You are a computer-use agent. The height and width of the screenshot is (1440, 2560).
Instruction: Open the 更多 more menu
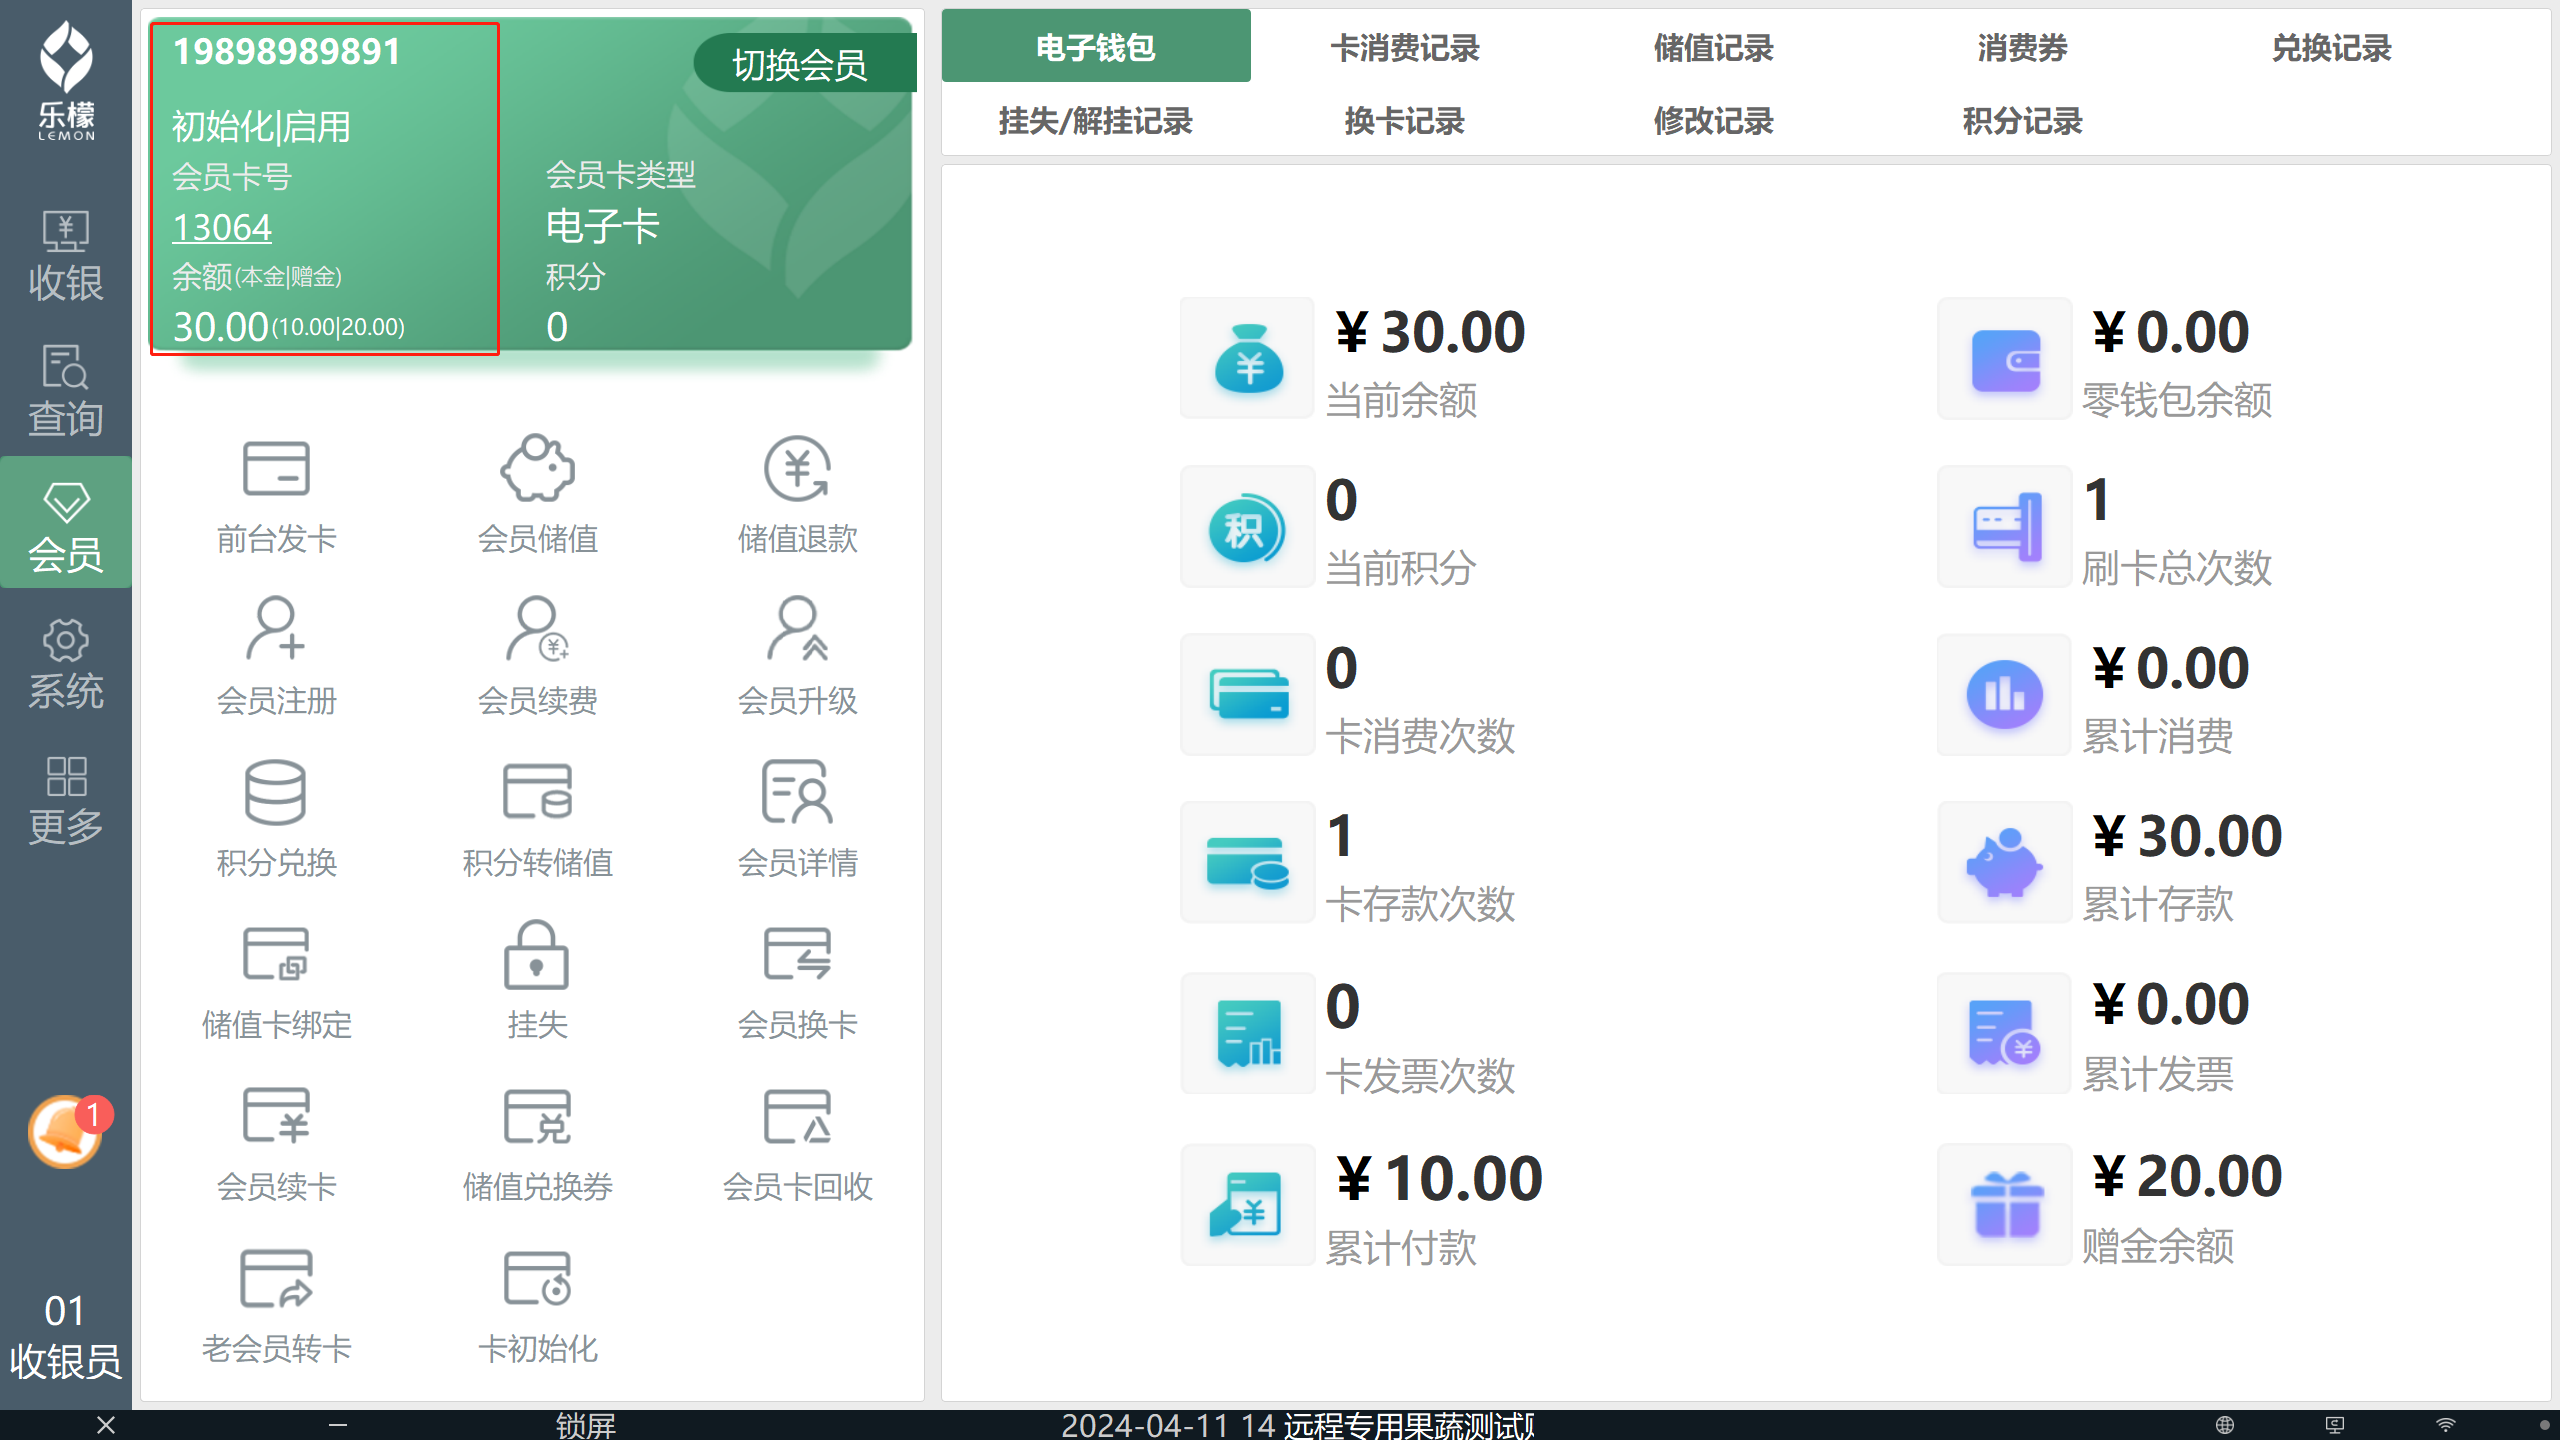66,800
